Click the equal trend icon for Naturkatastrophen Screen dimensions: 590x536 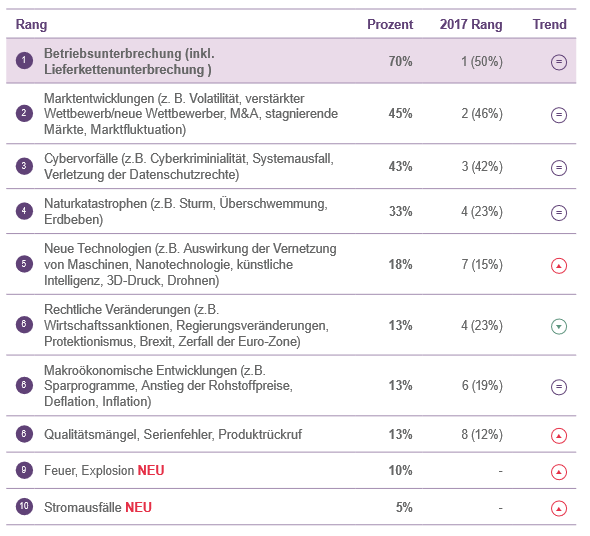click(559, 213)
